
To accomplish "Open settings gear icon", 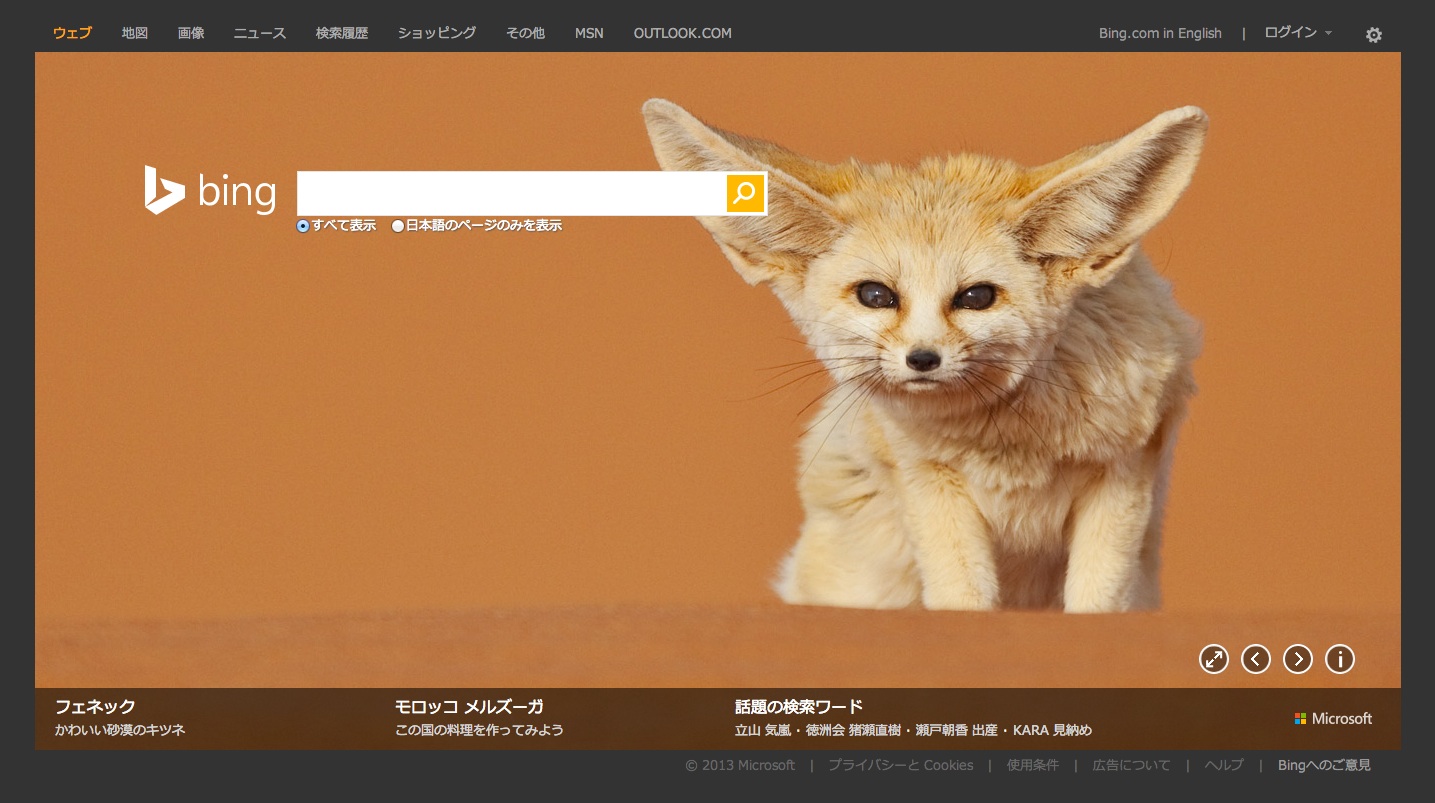I will [x=1373, y=35].
